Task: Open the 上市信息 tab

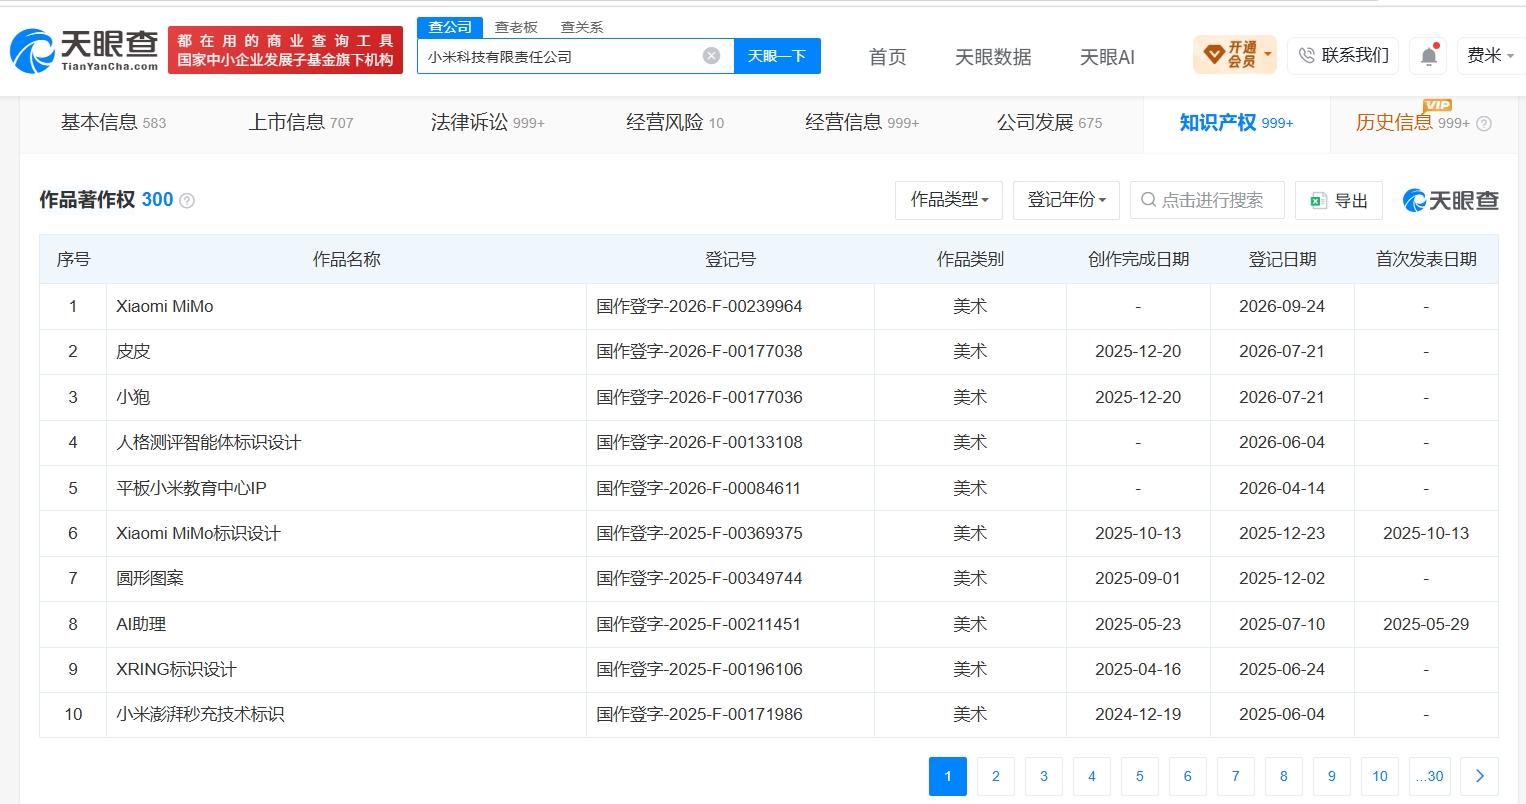Action: (301, 123)
